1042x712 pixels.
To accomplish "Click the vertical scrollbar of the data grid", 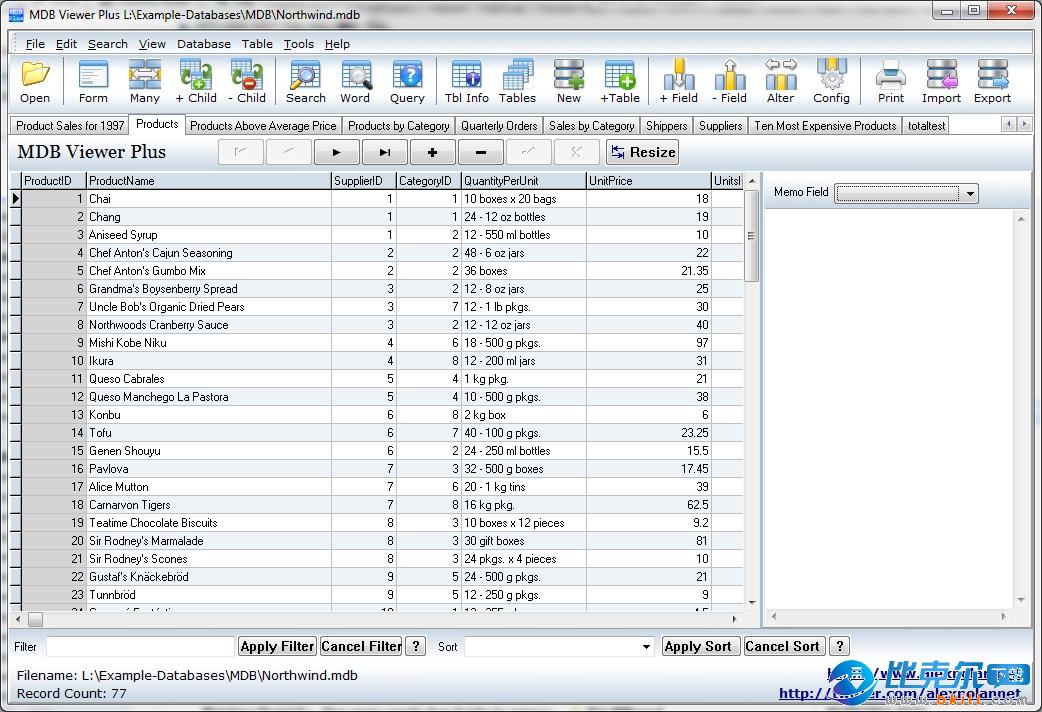I will [752, 400].
